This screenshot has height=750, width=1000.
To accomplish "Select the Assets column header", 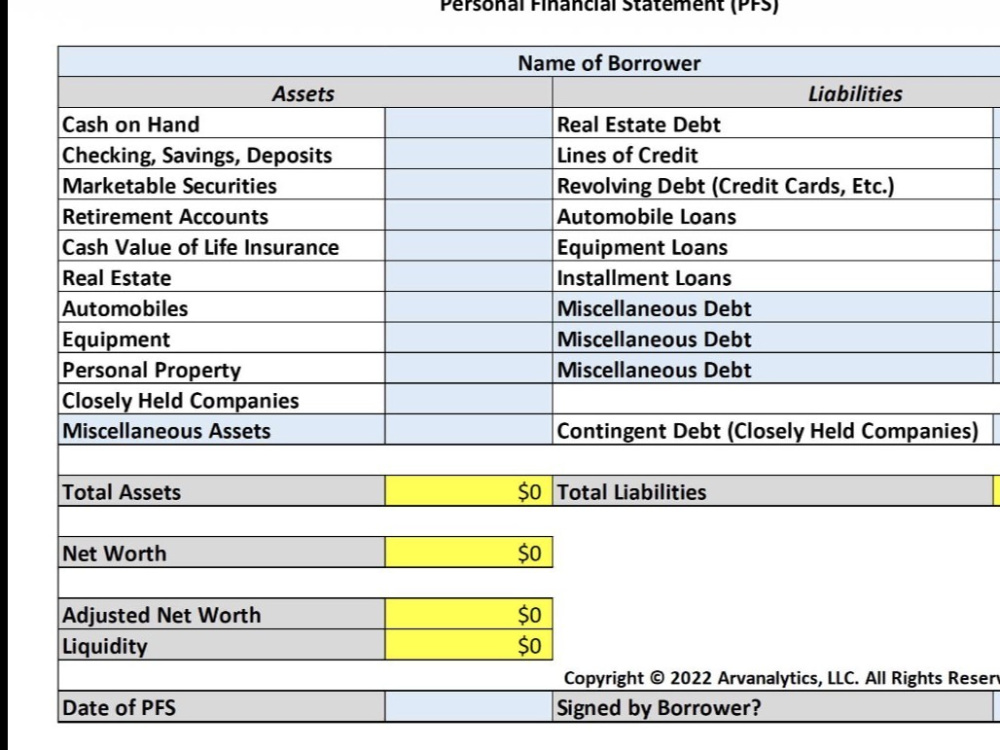I will pos(305,92).
